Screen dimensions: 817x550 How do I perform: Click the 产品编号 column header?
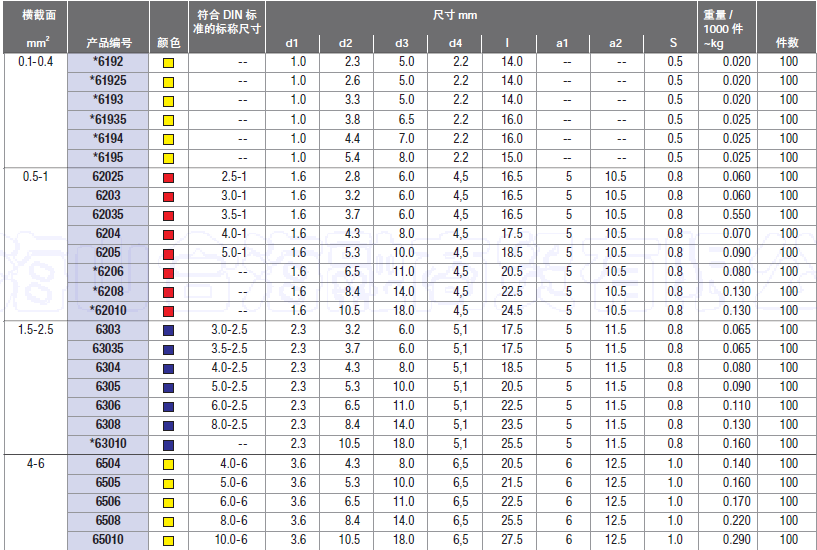click(x=108, y=43)
